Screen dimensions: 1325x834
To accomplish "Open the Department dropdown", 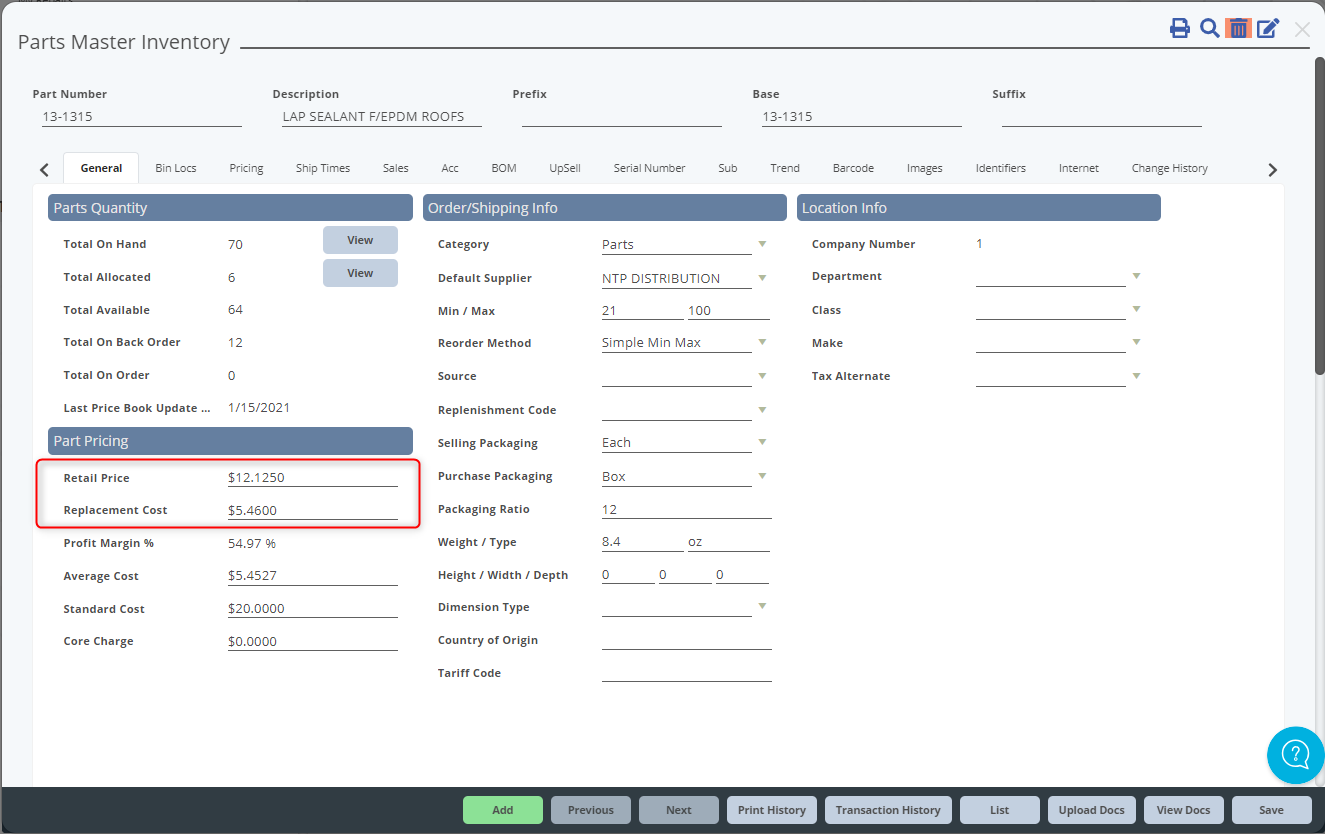I will point(1136,276).
